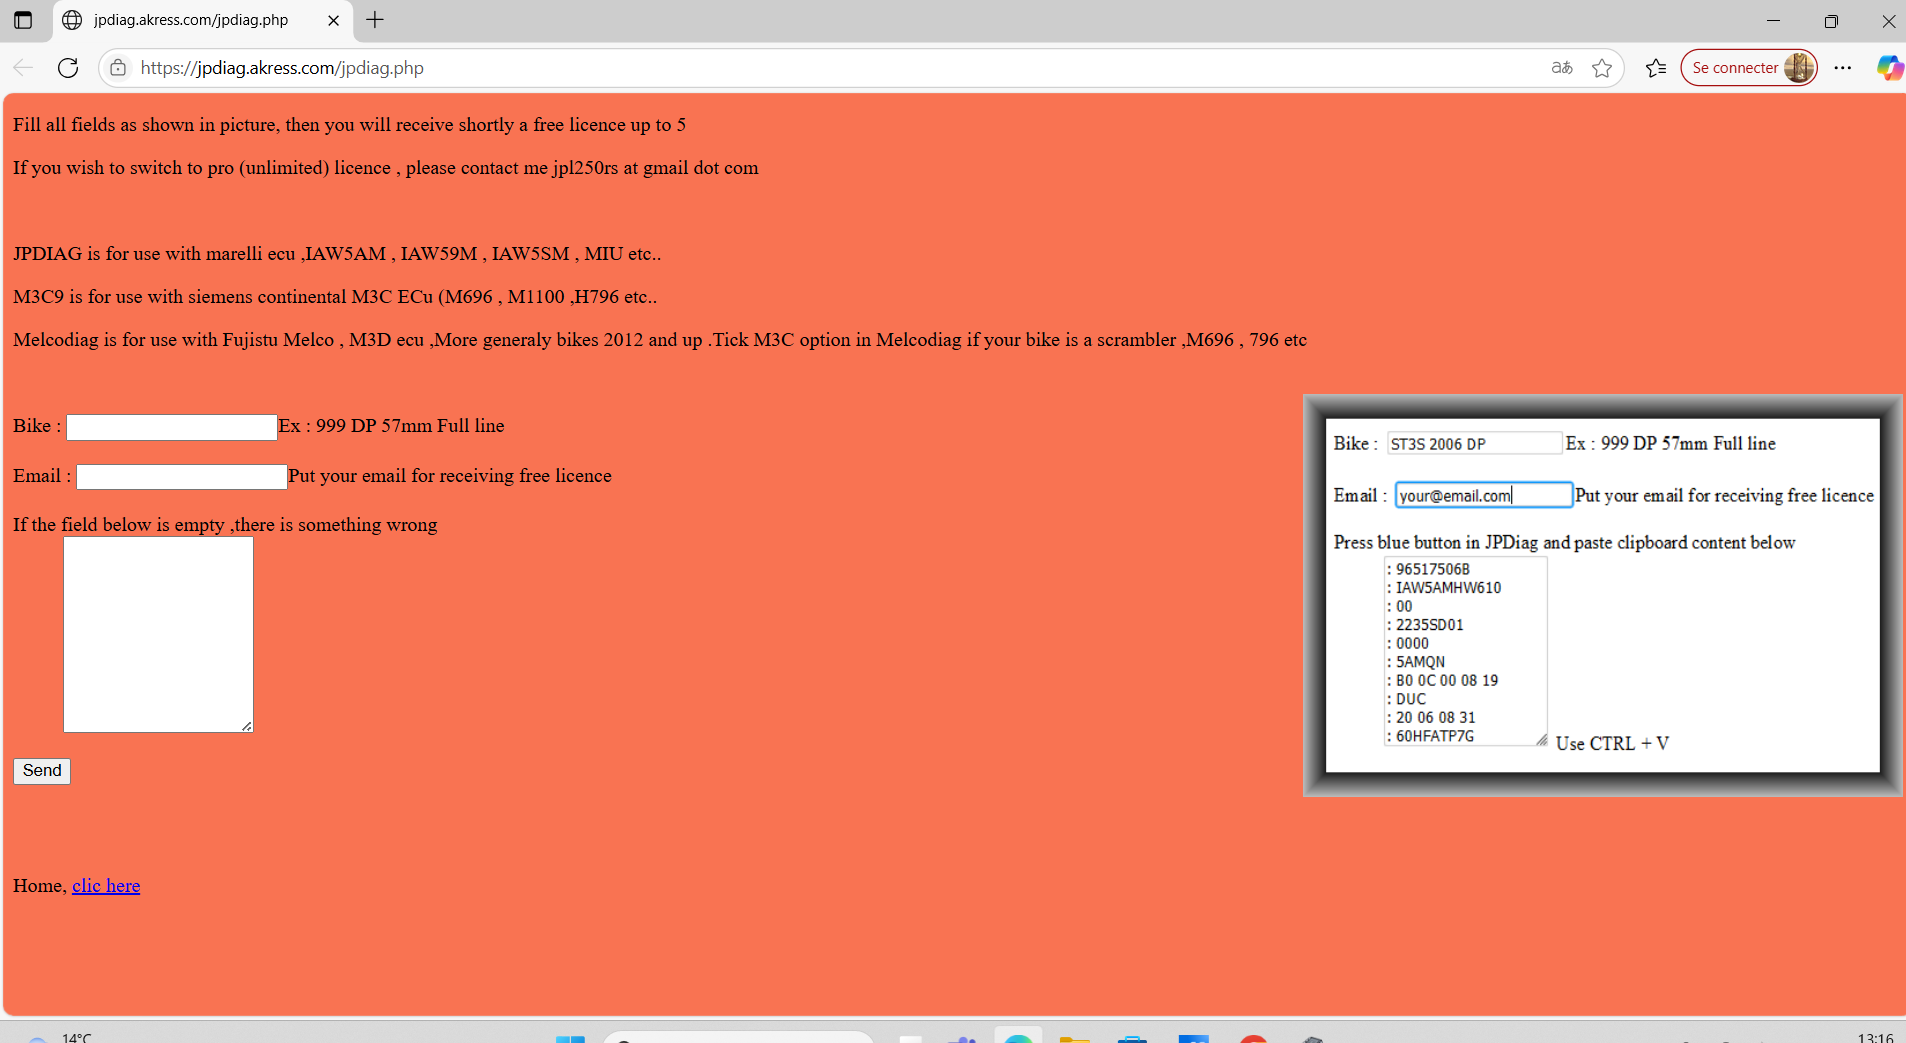Click the Se connecter sign-in button
The height and width of the screenshot is (1043, 1906).
point(1749,68)
